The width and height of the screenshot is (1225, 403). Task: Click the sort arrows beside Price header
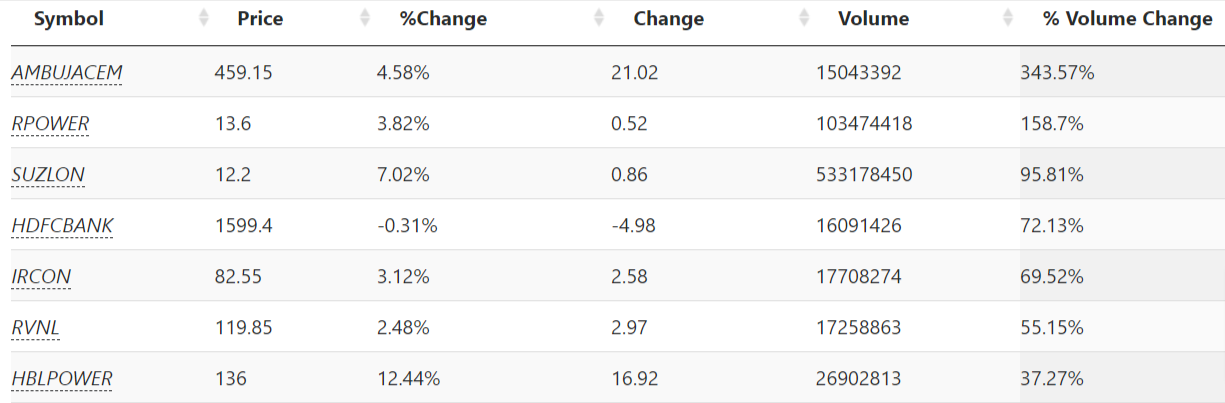(365, 18)
